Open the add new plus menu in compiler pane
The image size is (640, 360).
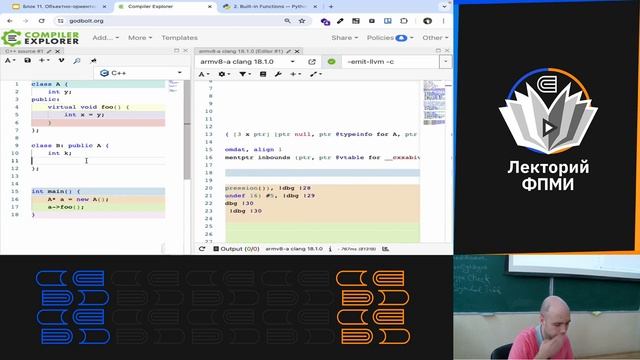[296, 74]
